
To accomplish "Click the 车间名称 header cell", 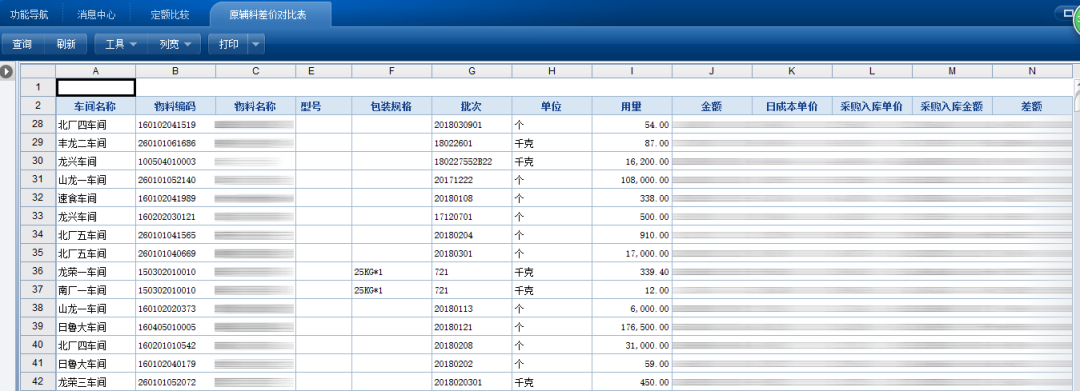I will click(96, 106).
